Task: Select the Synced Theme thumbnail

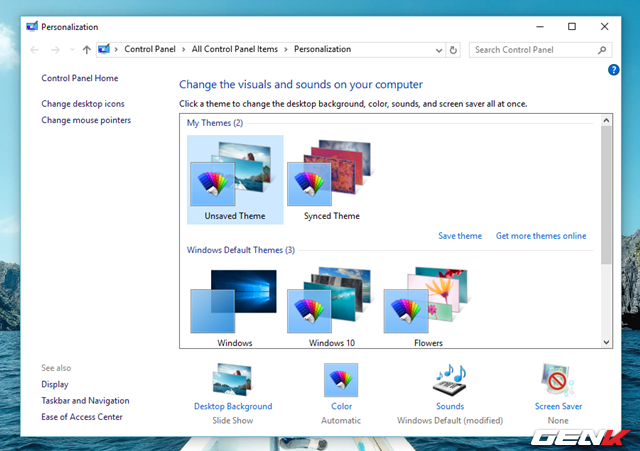Action: [x=331, y=180]
